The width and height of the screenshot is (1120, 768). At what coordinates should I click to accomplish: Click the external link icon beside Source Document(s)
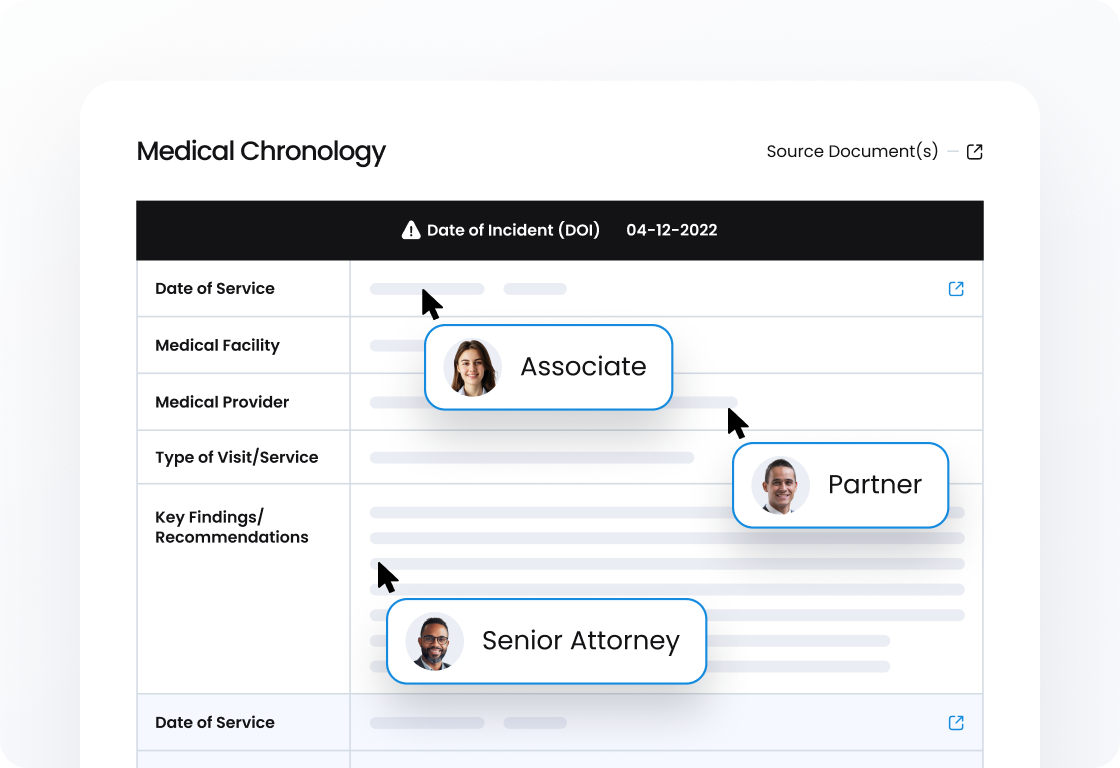(975, 152)
